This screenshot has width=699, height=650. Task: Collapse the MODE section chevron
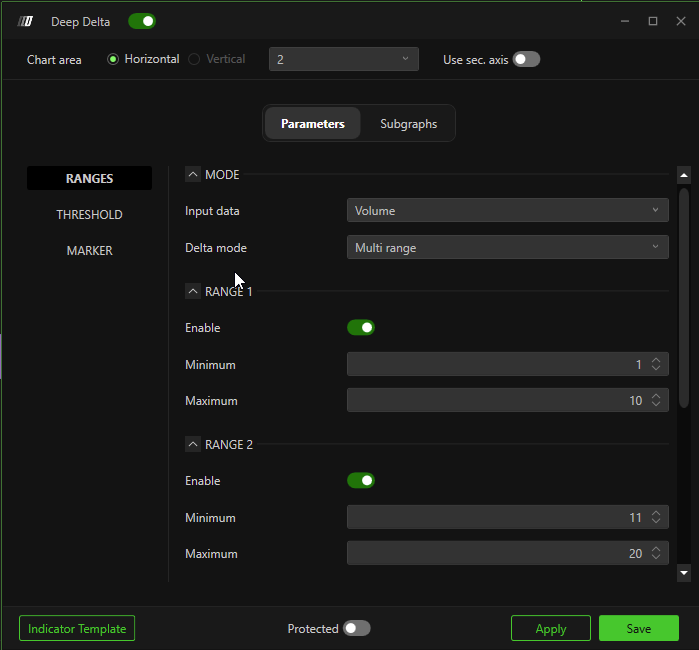[x=193, y=174]
